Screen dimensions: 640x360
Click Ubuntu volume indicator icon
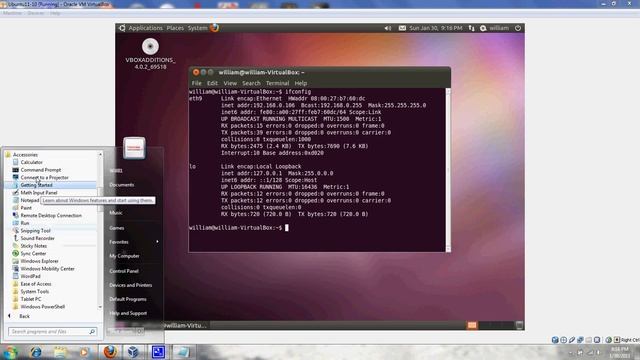tap(387, 28)
